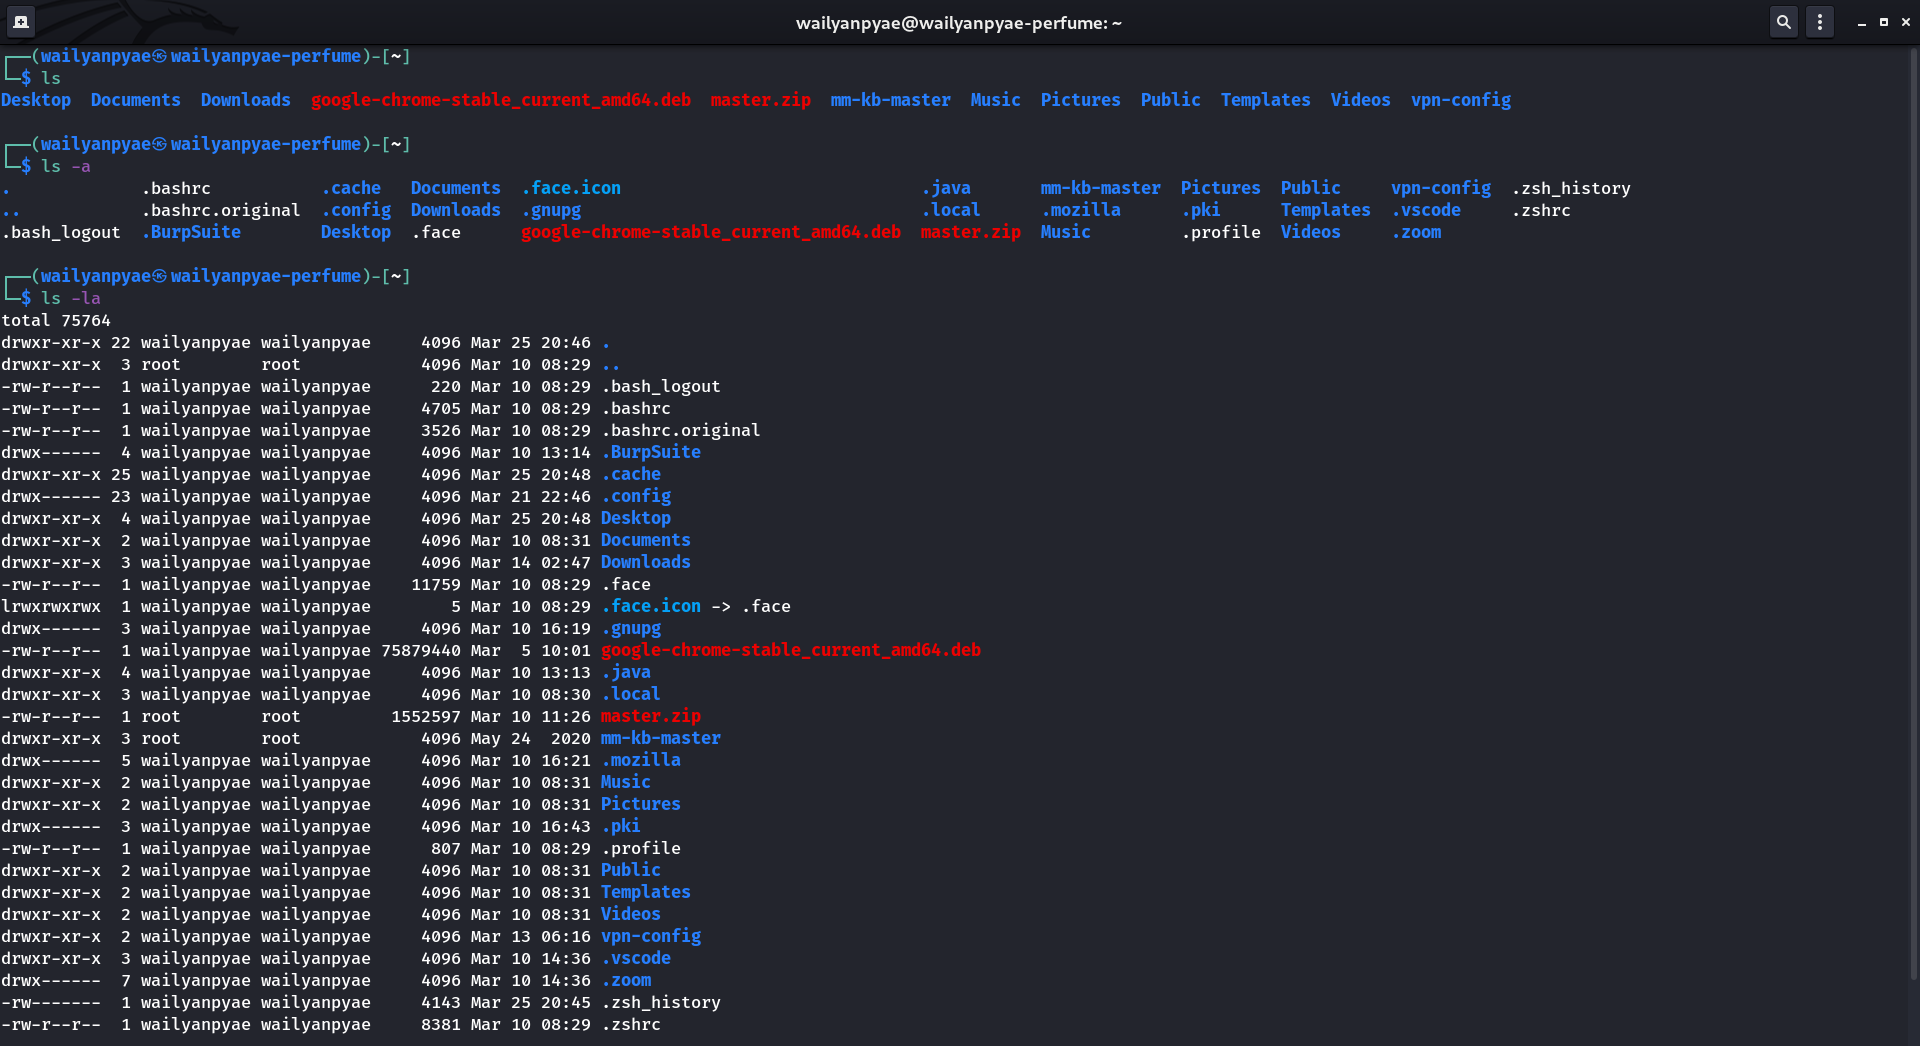Close the terminal window
Viewport: 1920px width, 1046px height.
(1905, 22)
